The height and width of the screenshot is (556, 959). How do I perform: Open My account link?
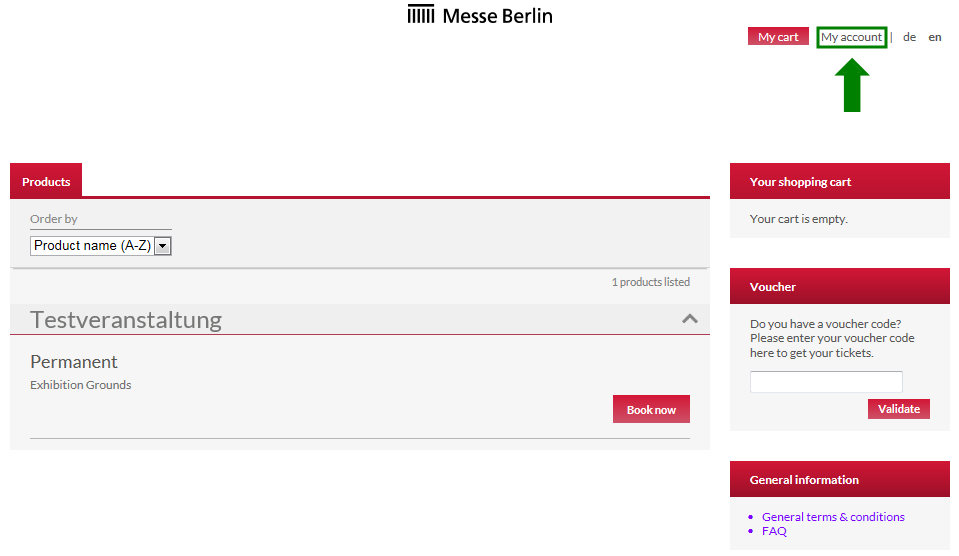coord(851,37)
